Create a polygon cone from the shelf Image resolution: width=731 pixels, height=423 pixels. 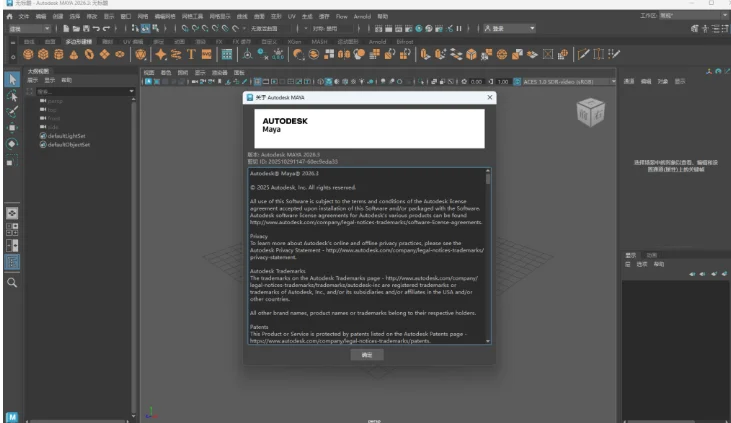click(74, 55)
